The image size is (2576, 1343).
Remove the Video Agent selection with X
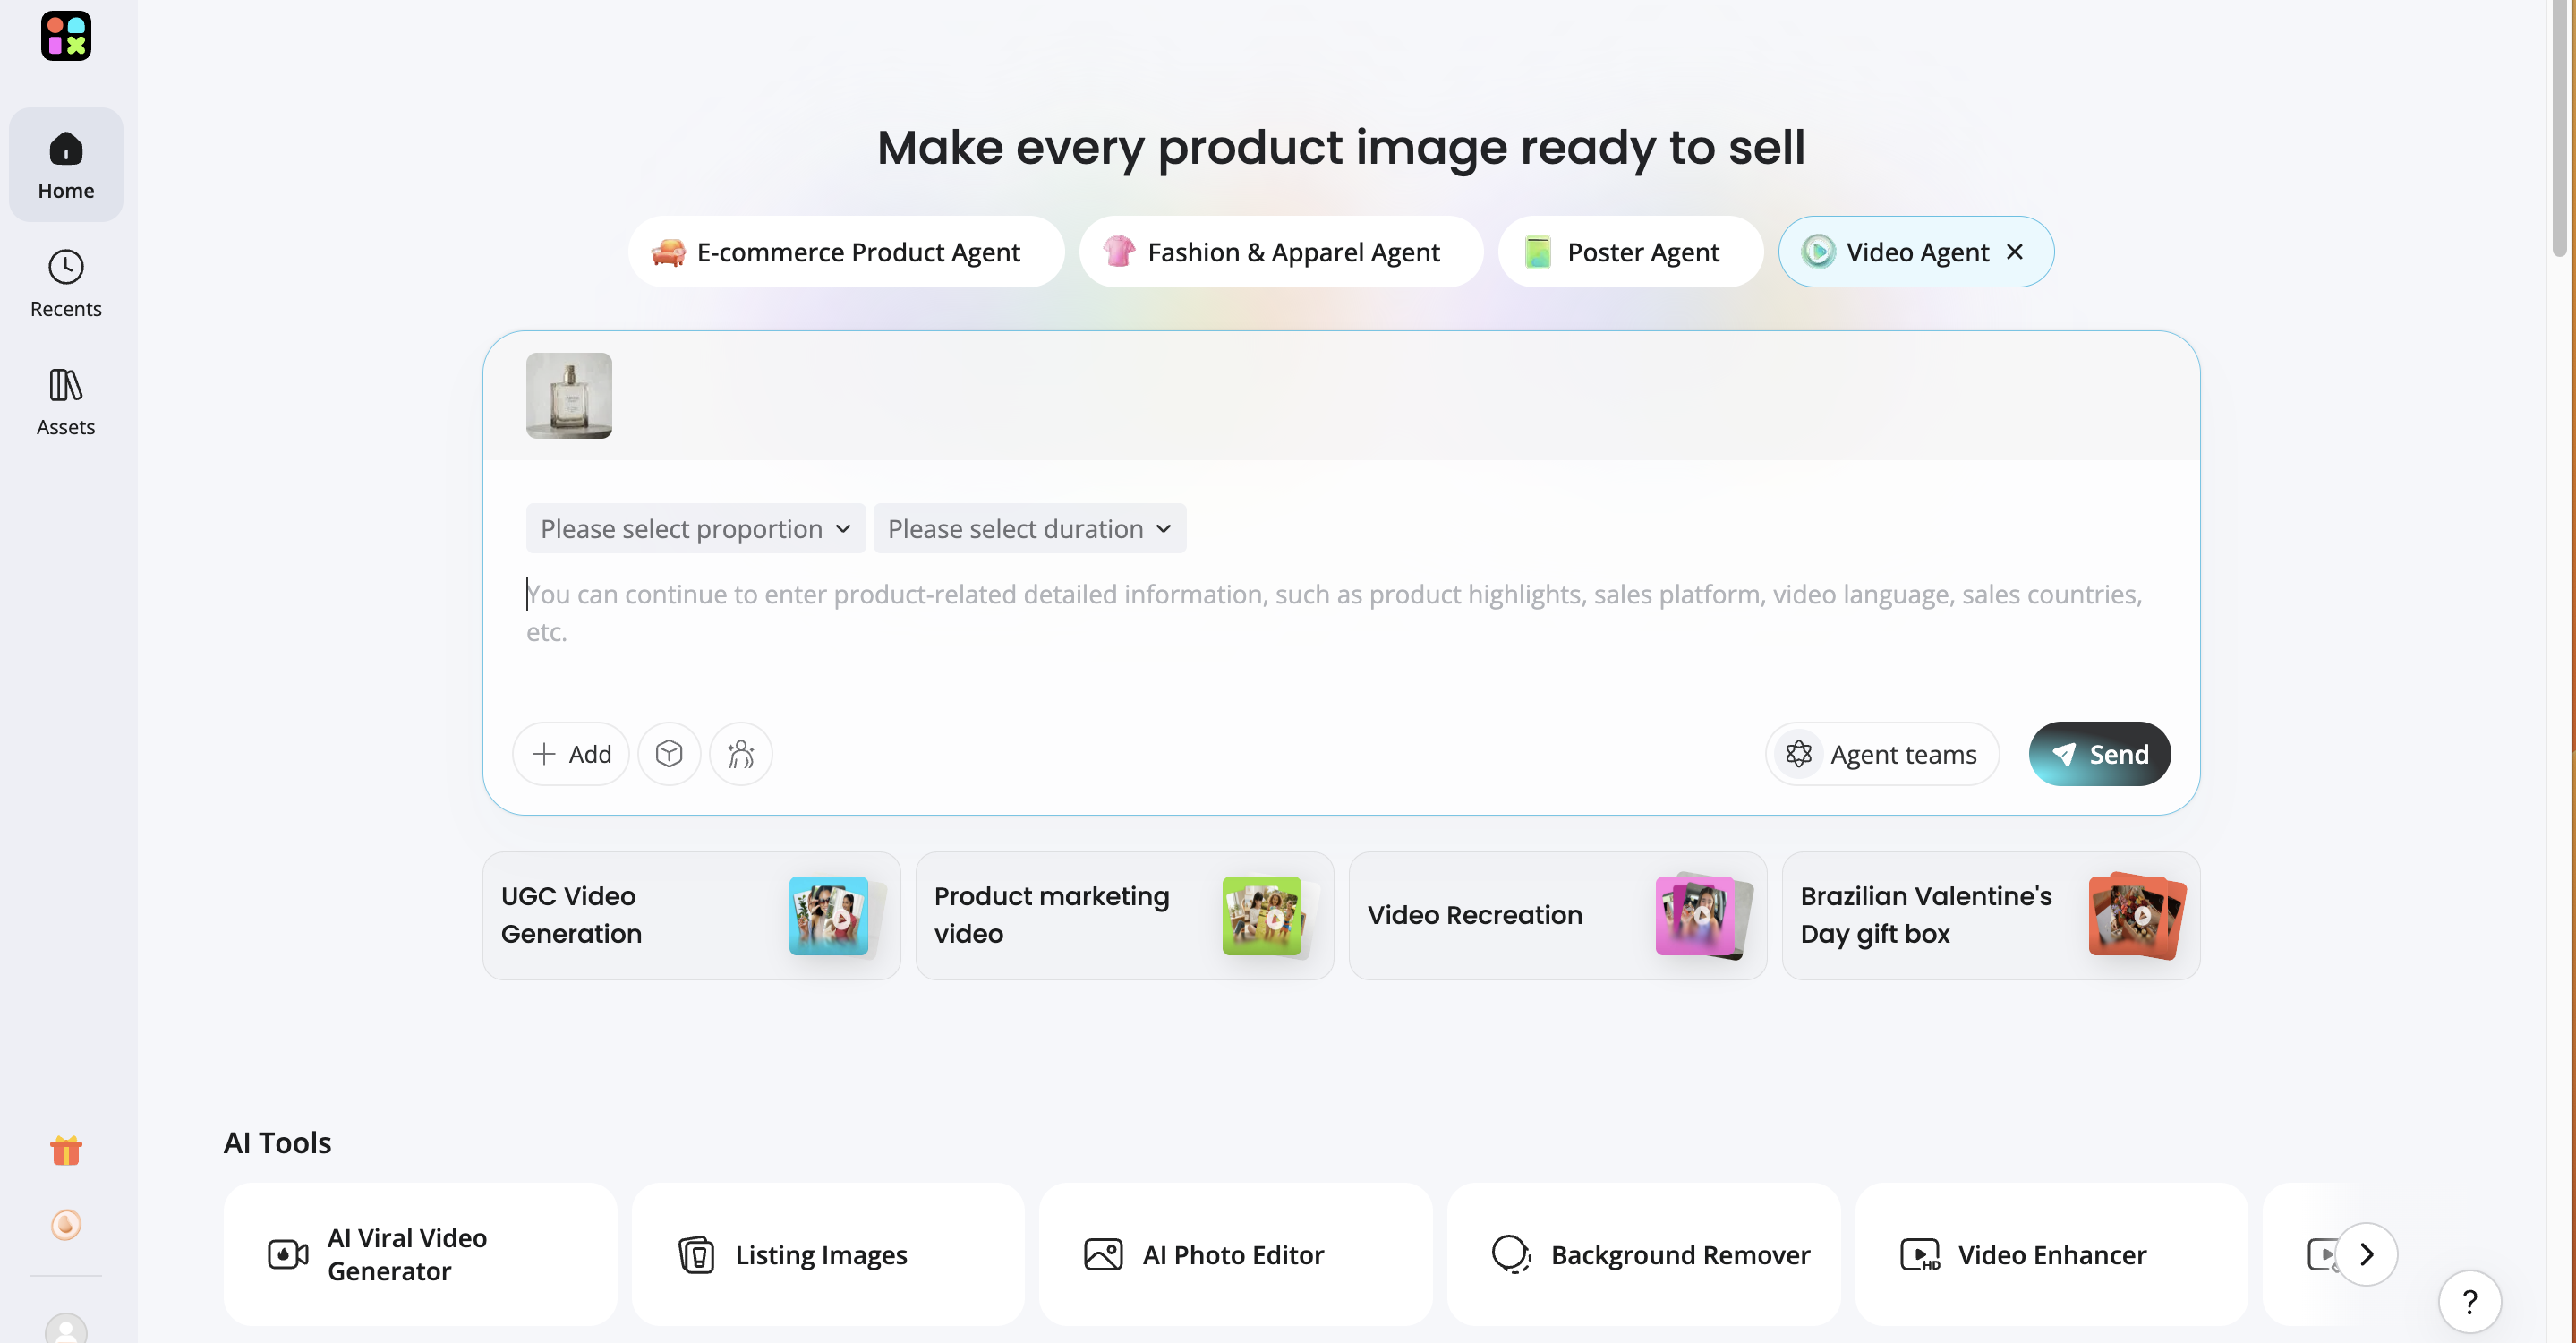tap(2015, 252)
